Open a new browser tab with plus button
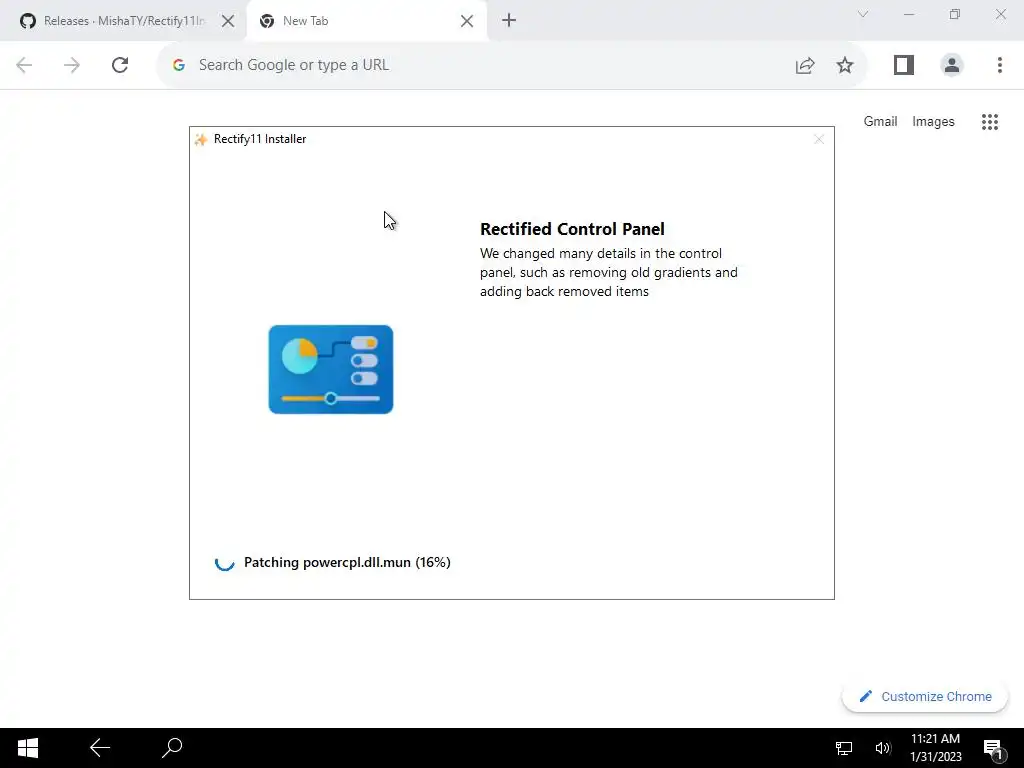1024x768 pixels. tap(509, 20)
